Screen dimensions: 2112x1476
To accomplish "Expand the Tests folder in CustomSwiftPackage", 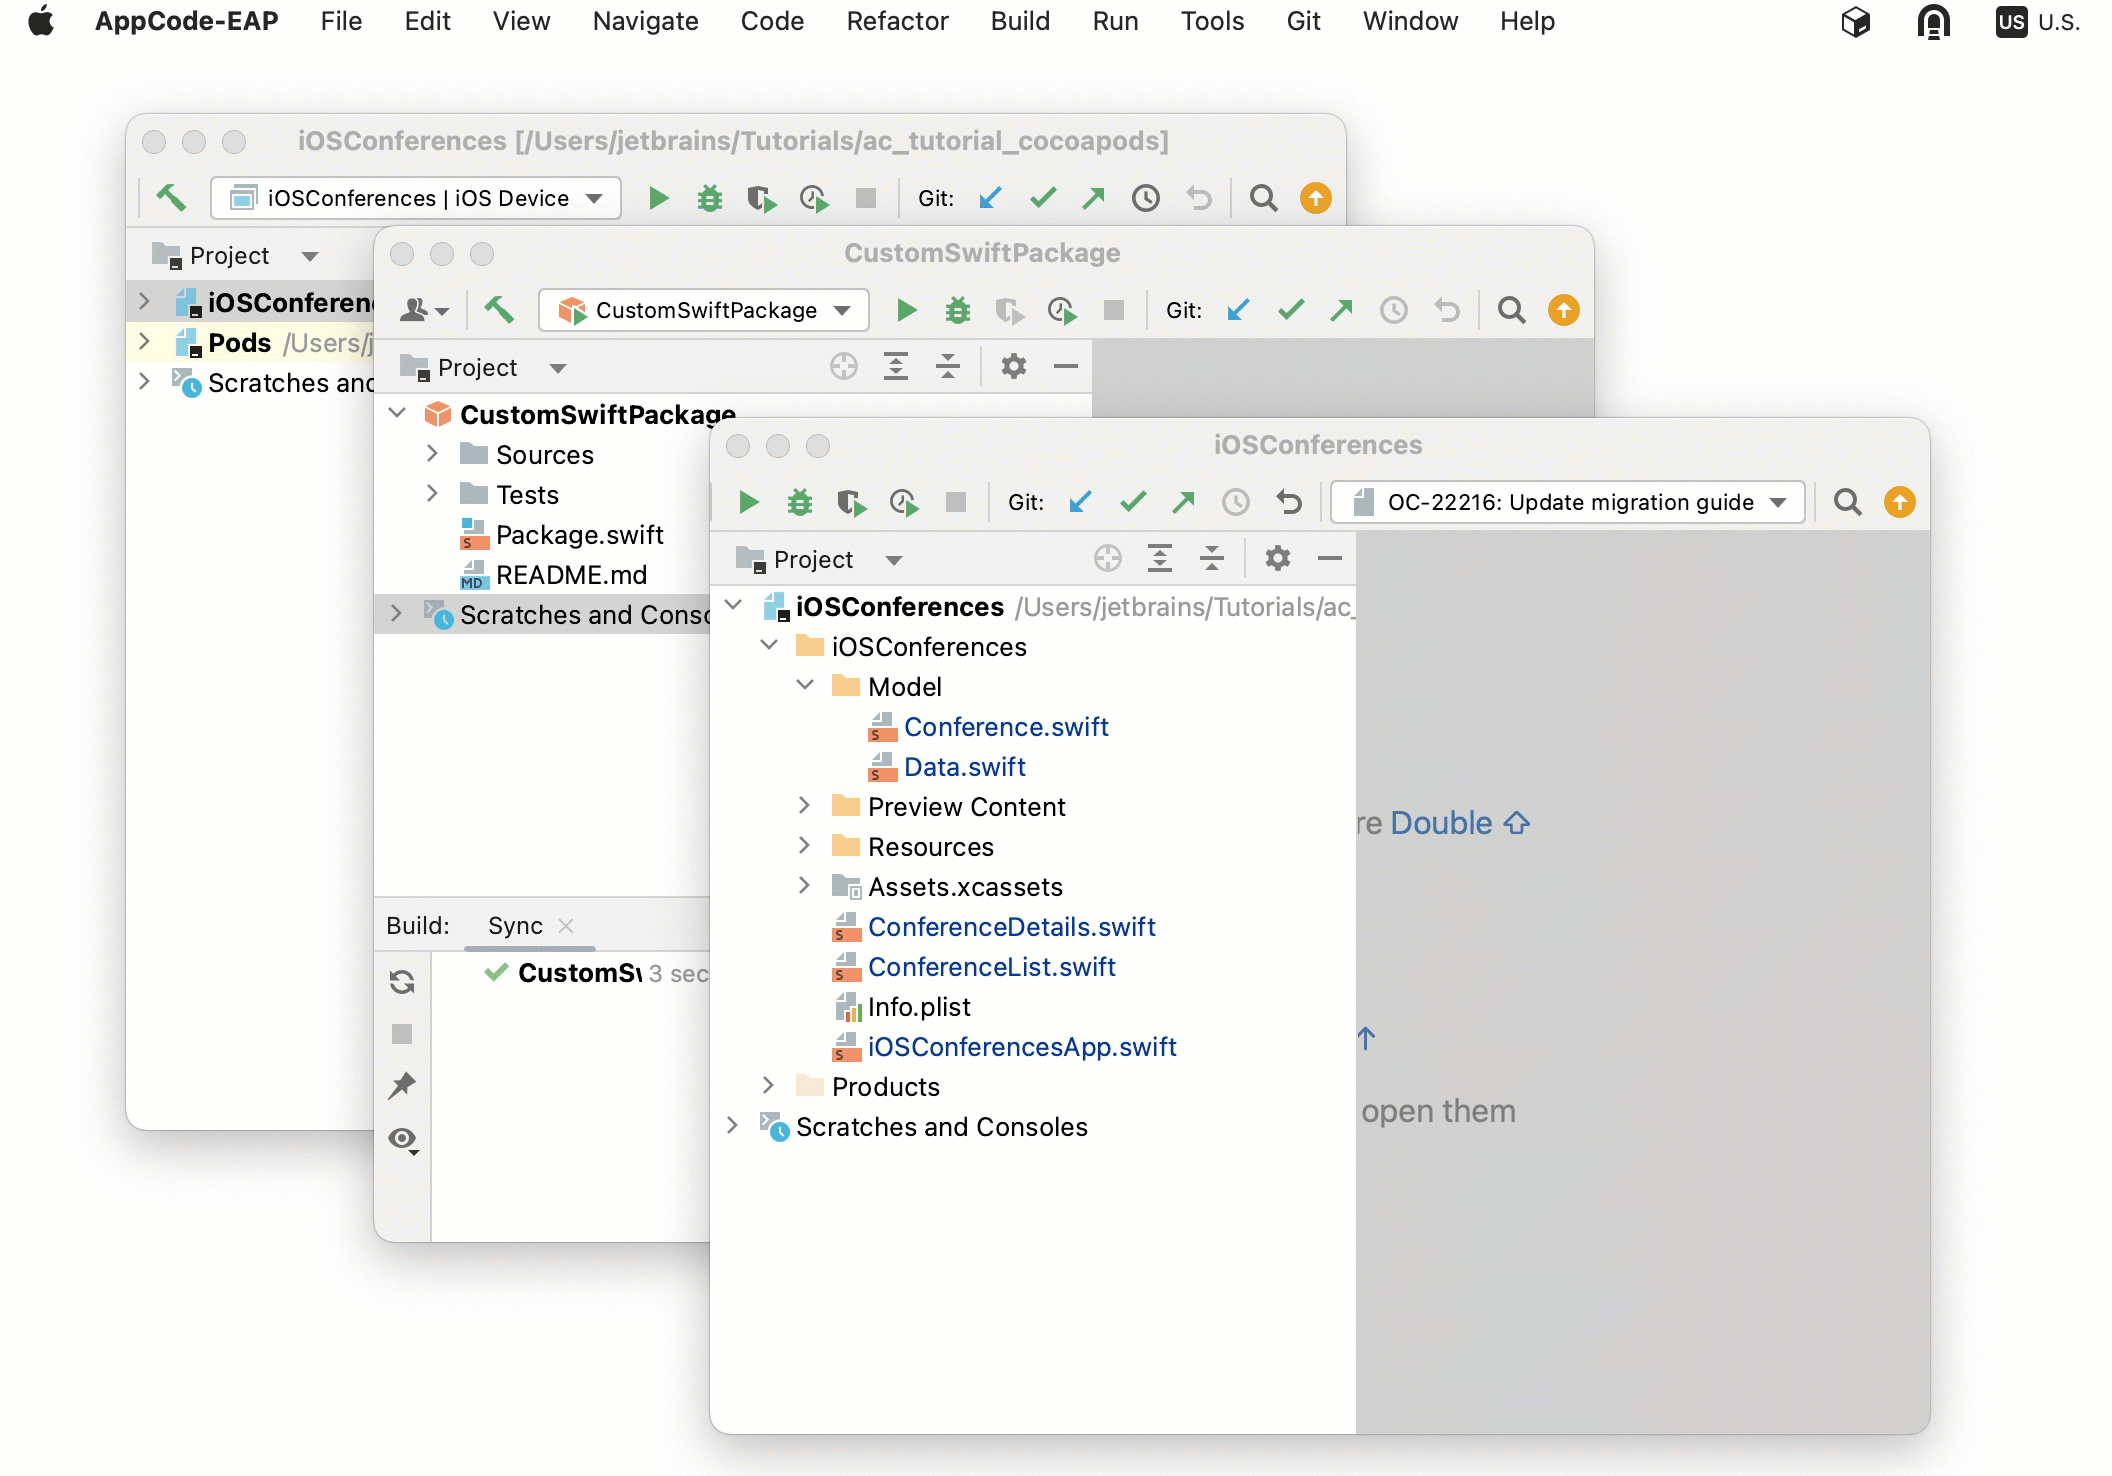I will 433,494.
